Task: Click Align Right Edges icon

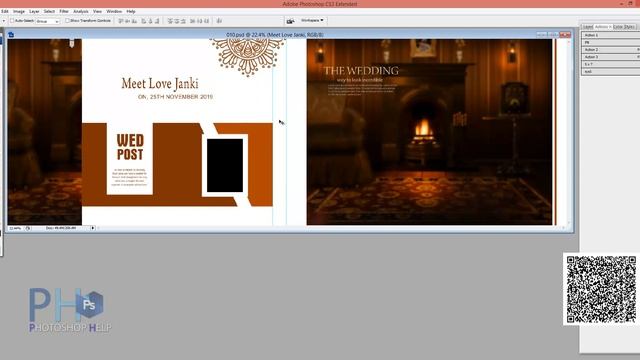Action: click(x=158, y=21)
